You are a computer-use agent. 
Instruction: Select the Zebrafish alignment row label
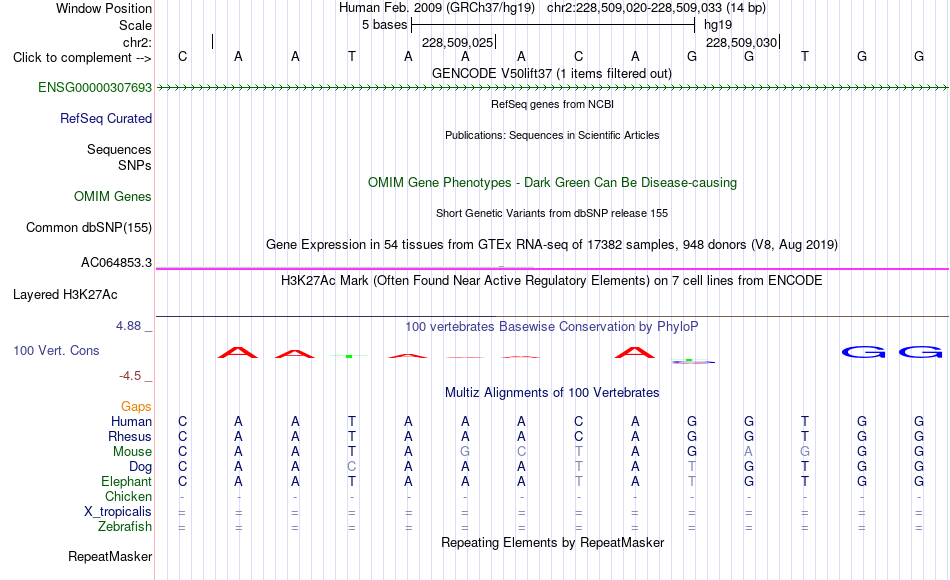click(125, 526)
